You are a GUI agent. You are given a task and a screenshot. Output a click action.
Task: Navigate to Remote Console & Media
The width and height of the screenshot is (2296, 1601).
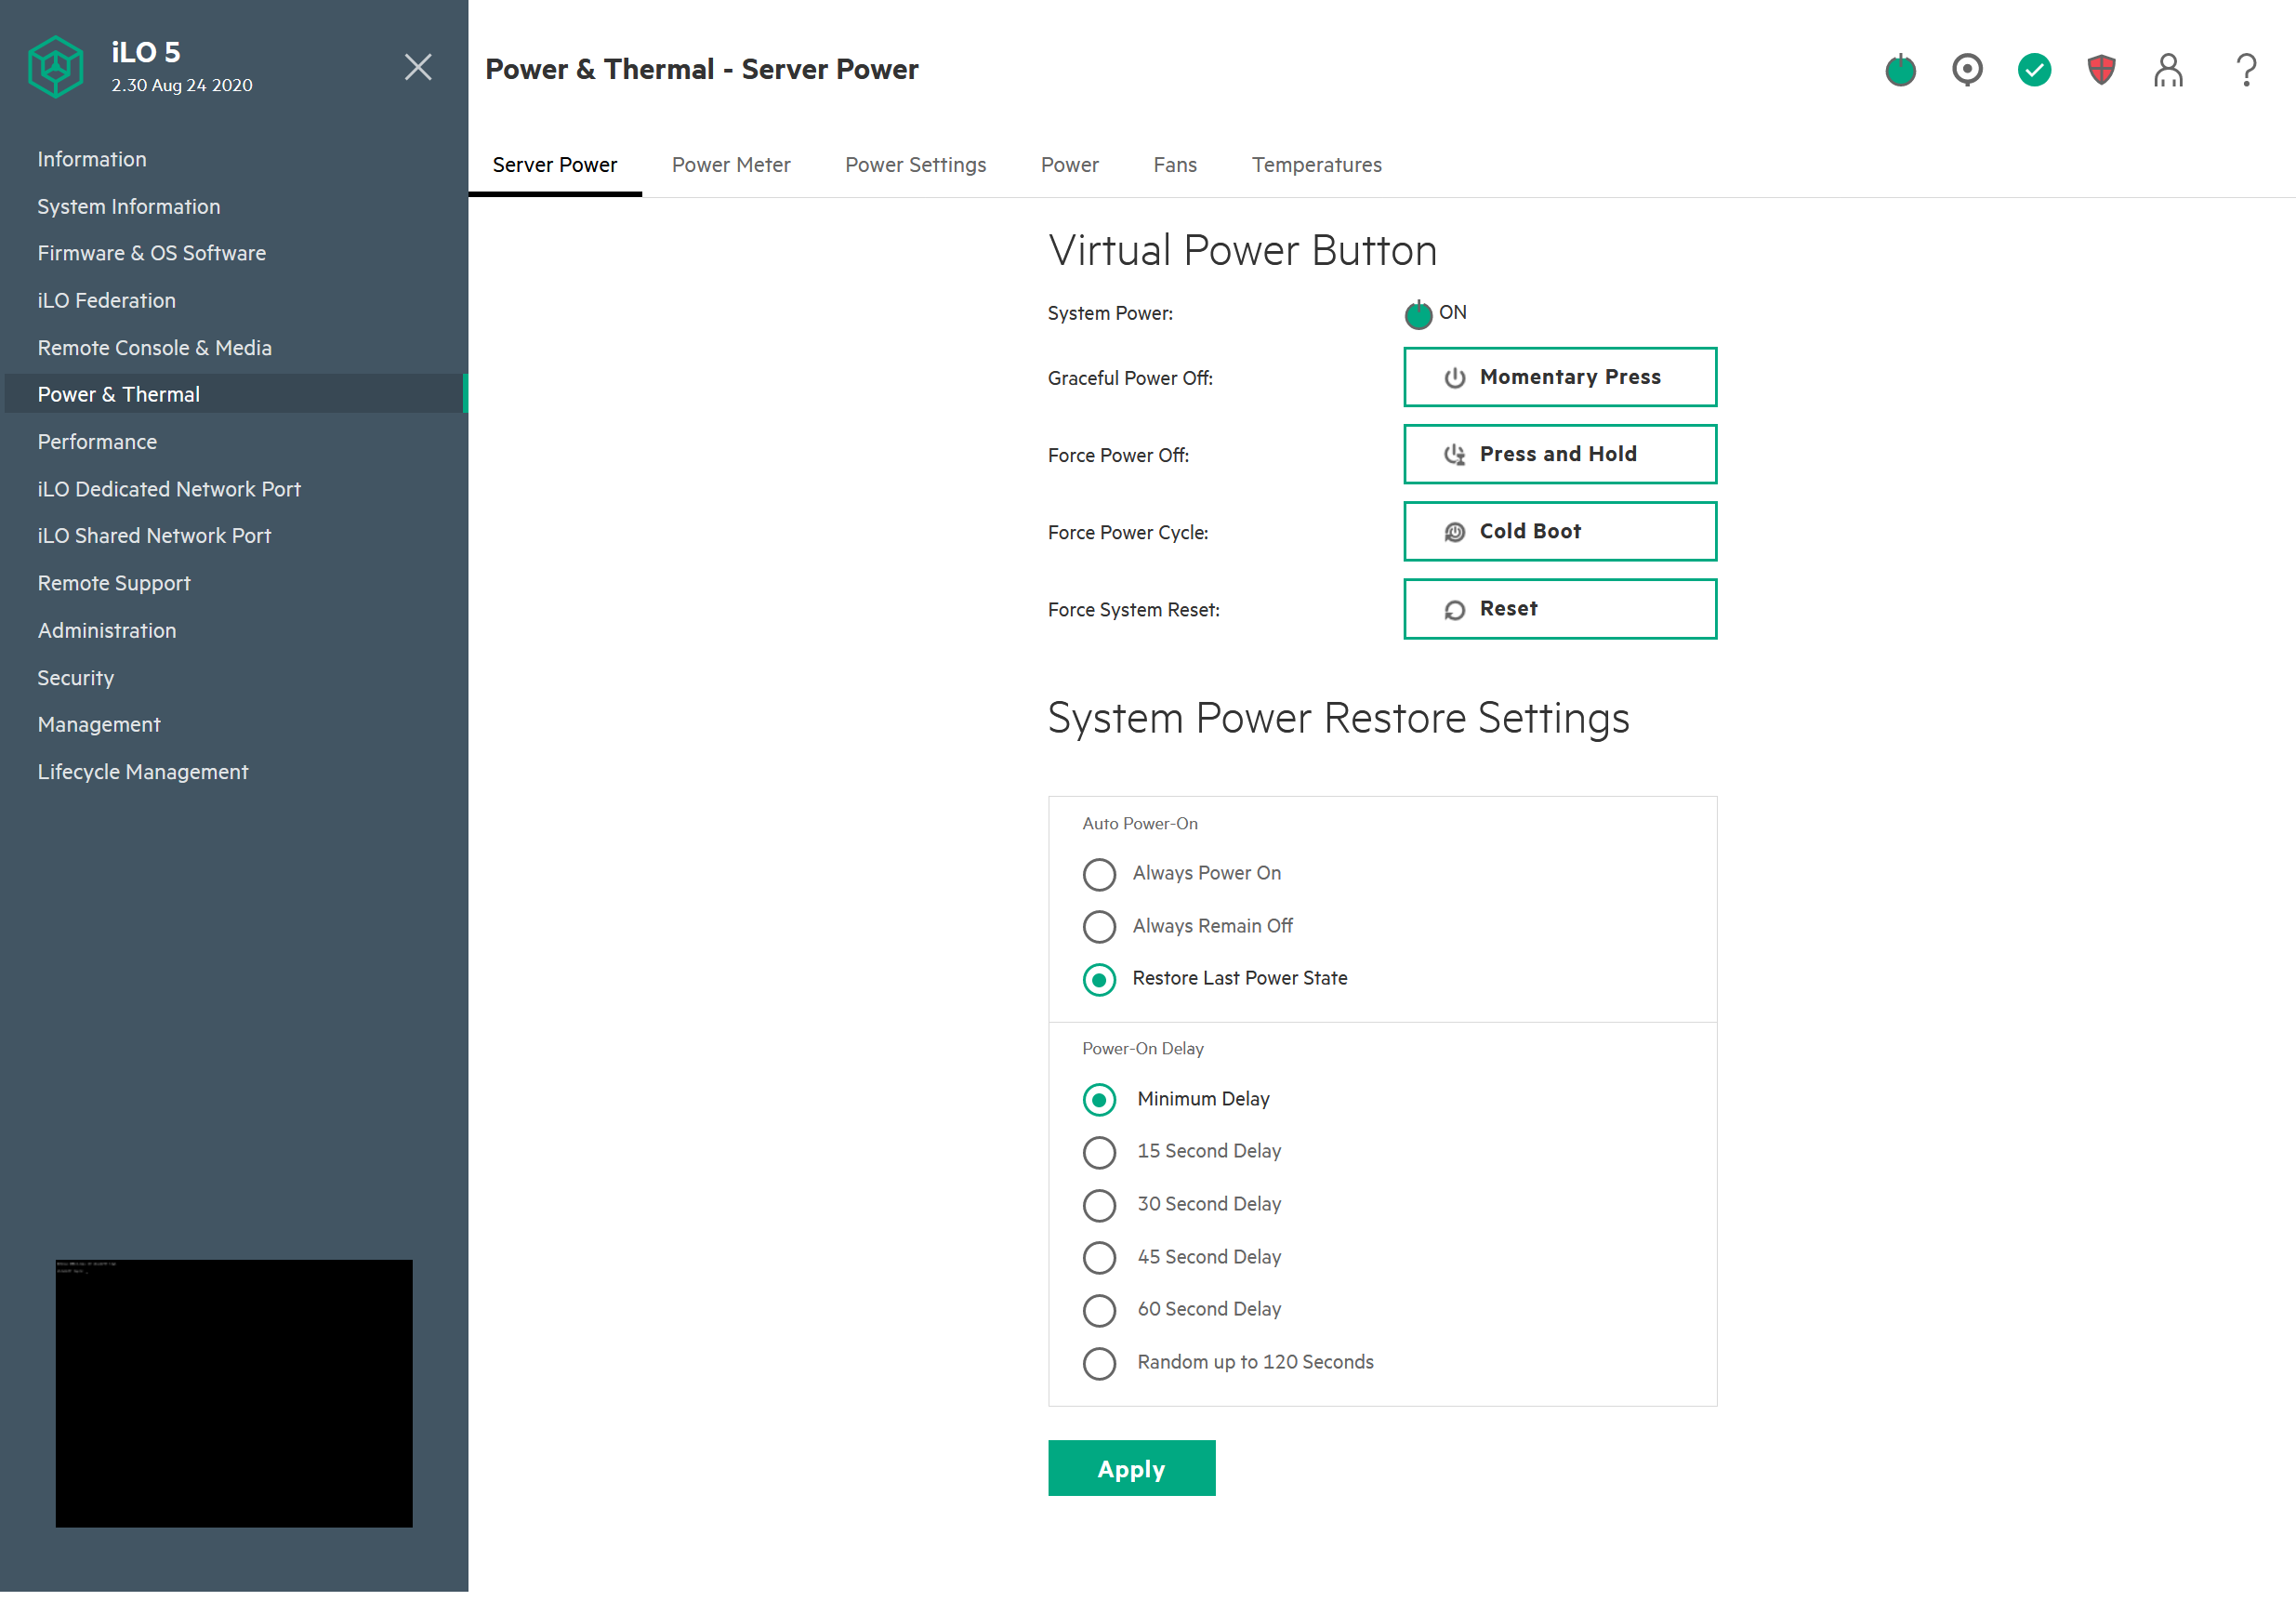click(x=155, y=348)
